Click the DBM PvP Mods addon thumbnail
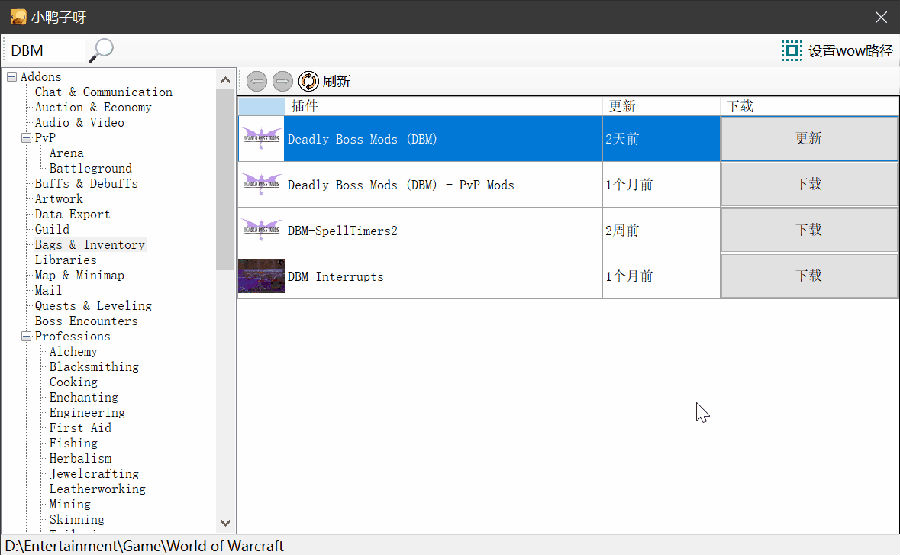Image resolution: width=900 pixels, height=555 pixels. pyautogui.click(x=262, y=184)
